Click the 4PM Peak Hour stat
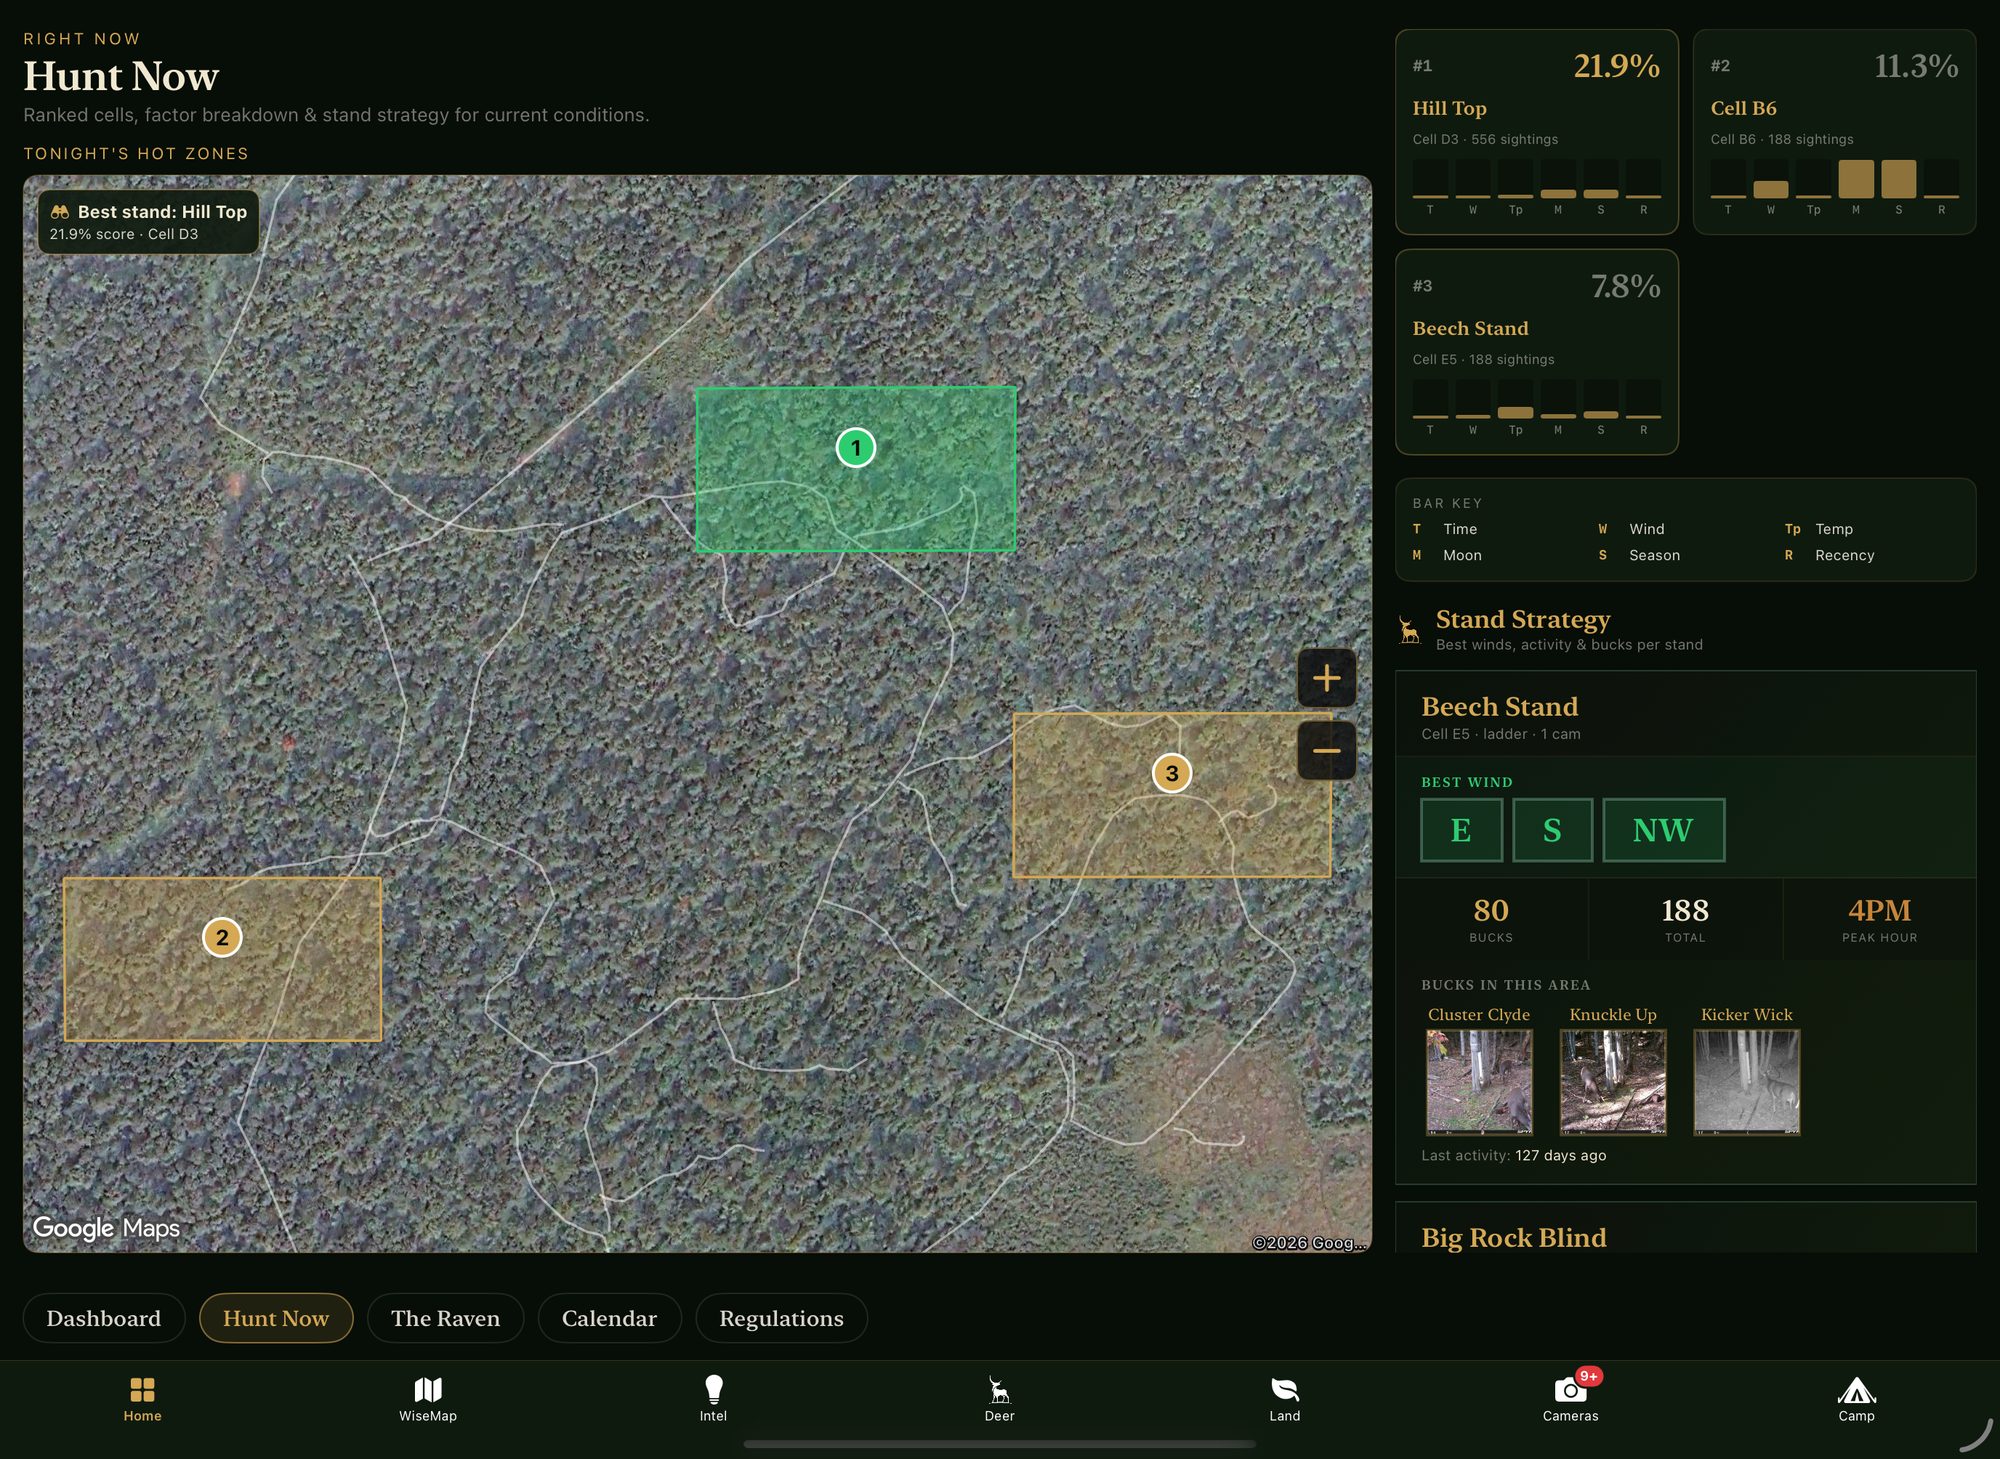Screen dimensions: 2000x1459 click(1880, 920)
